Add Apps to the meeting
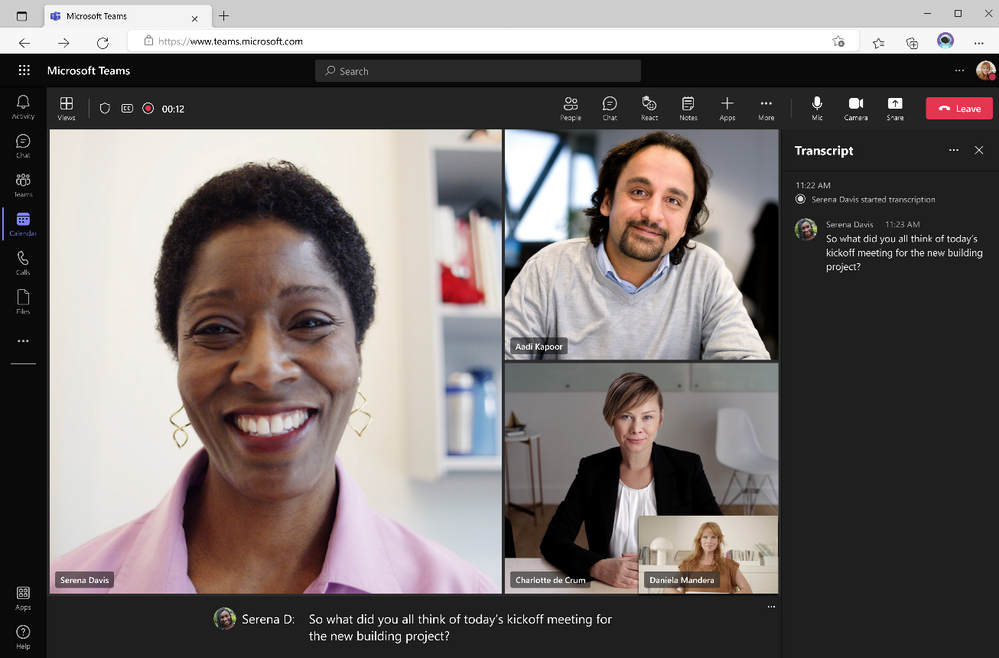The width and height of the screenshot is (999, 658). coord(727,108)
